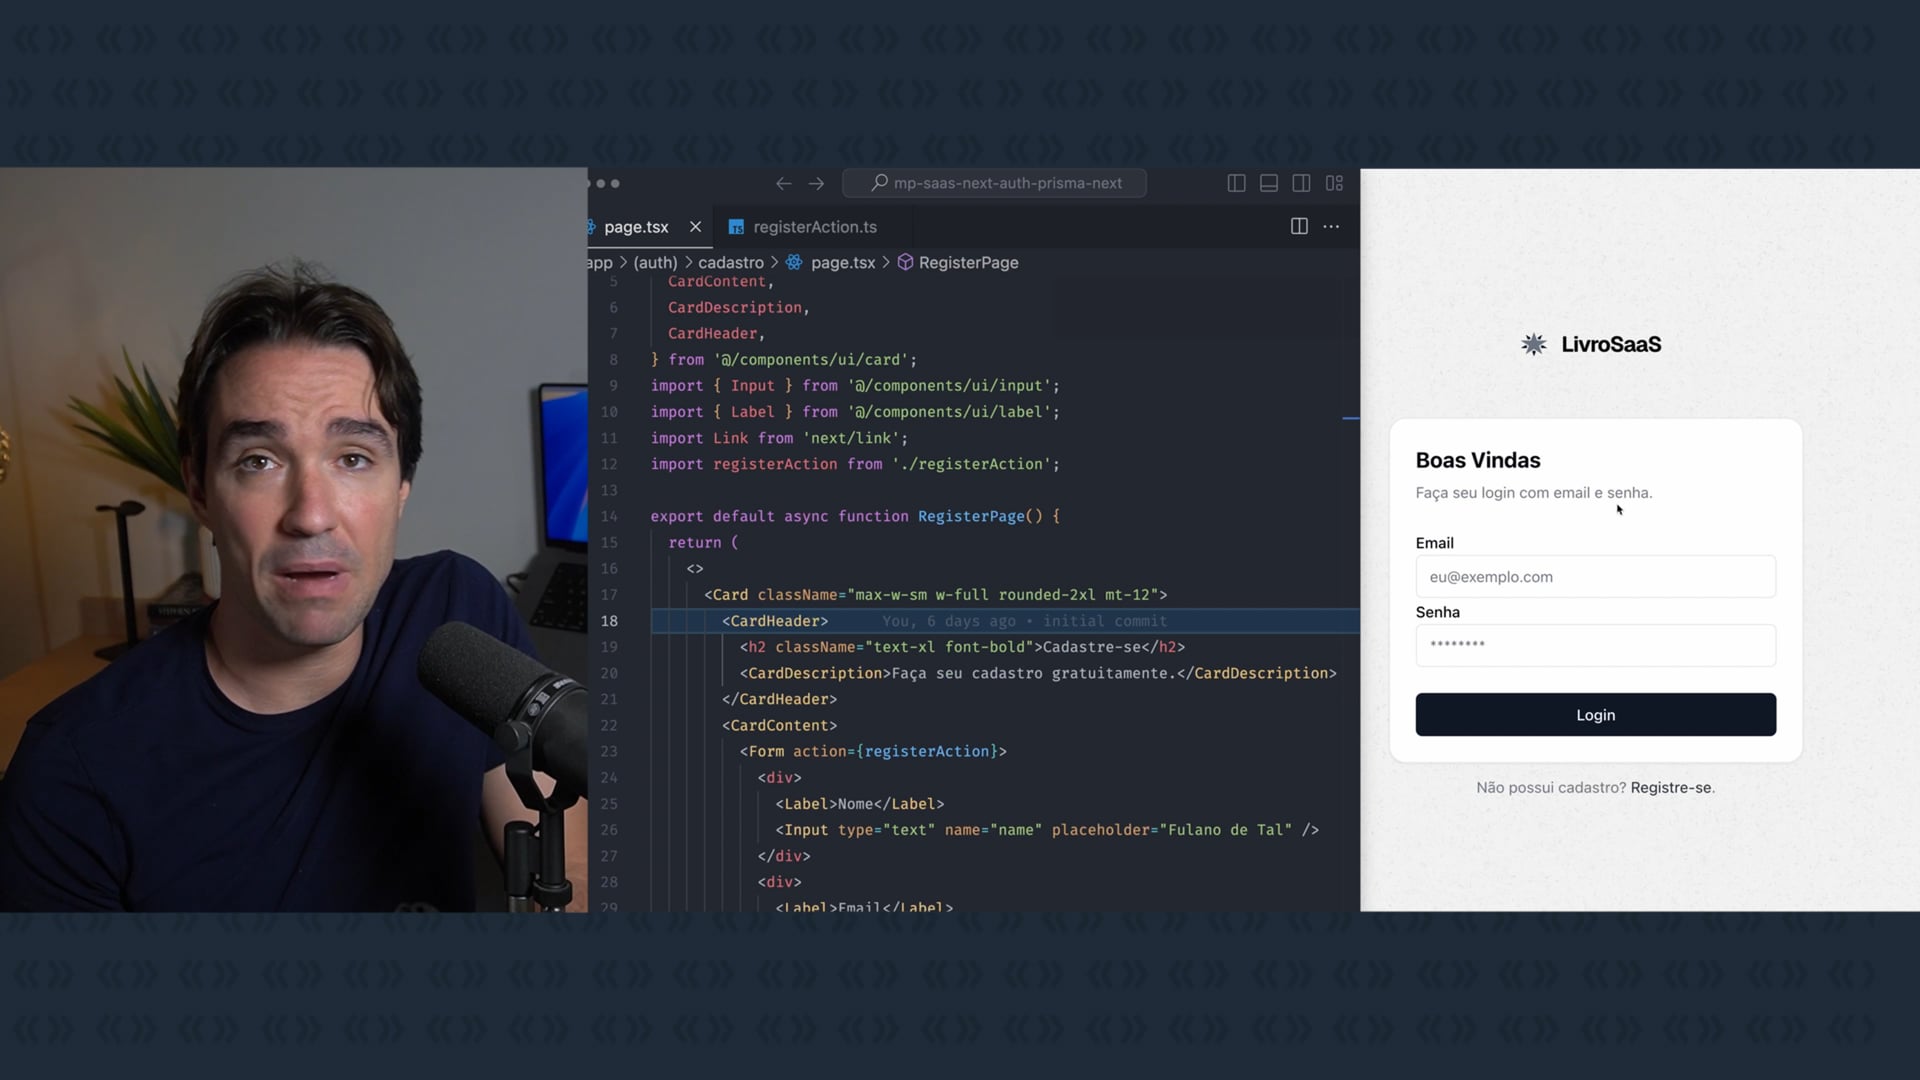Select the page.tsx editor tab

(x=636, y=227)
